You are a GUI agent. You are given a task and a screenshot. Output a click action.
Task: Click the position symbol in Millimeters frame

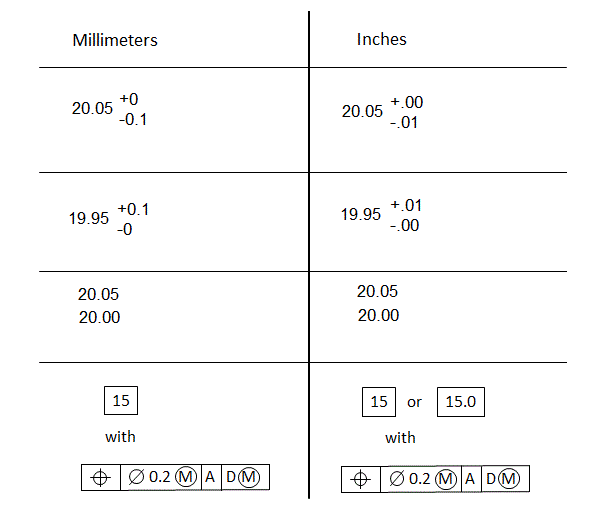100,478
